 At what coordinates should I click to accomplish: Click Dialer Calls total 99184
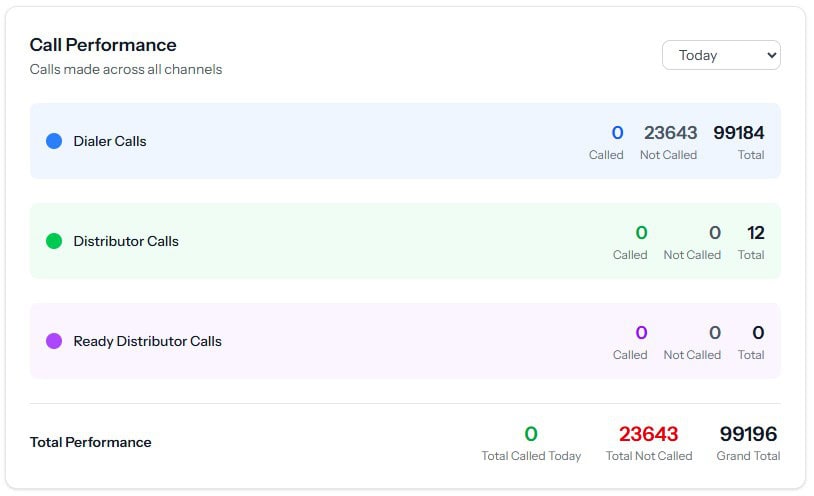click(738, 133)
